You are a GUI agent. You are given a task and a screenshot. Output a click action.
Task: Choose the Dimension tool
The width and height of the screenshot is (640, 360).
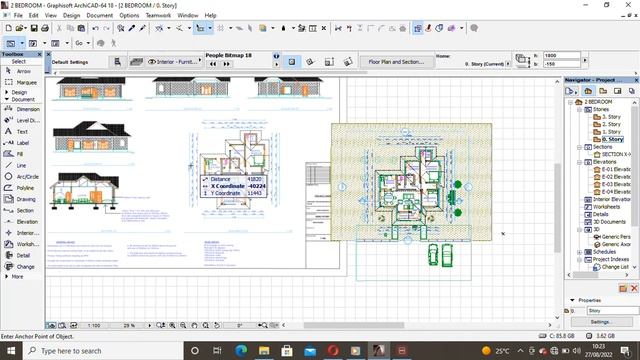tap(22, 109)
